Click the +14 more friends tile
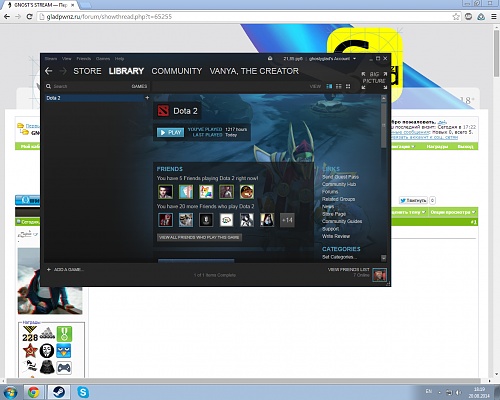This screenshot has height=400, width=500. click(287, 220)
